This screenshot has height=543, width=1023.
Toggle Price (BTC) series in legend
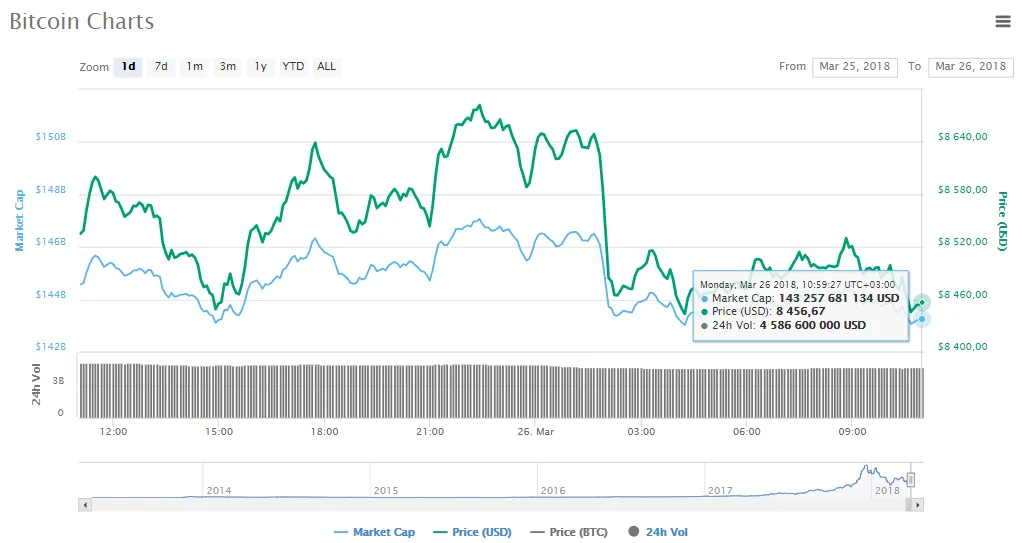click(x=568, y=532)
